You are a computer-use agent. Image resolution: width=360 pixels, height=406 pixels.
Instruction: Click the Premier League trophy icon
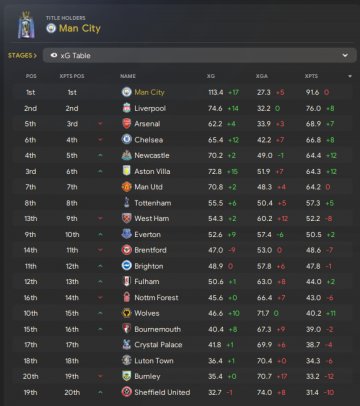click(x=26, y=25)
